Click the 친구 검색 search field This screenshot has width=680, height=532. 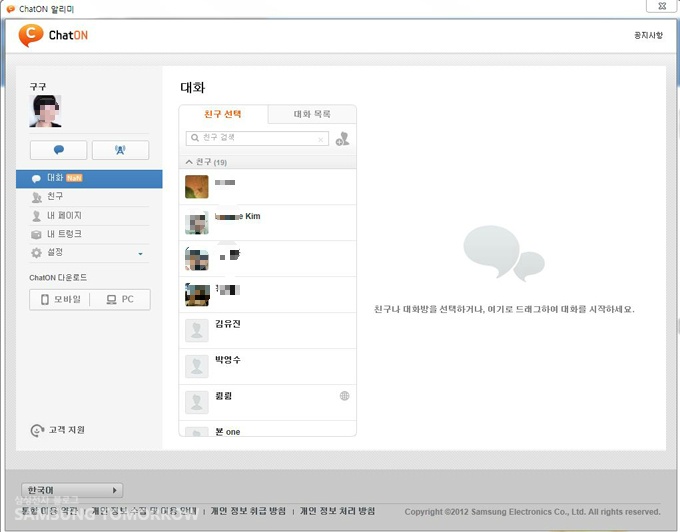257,138
